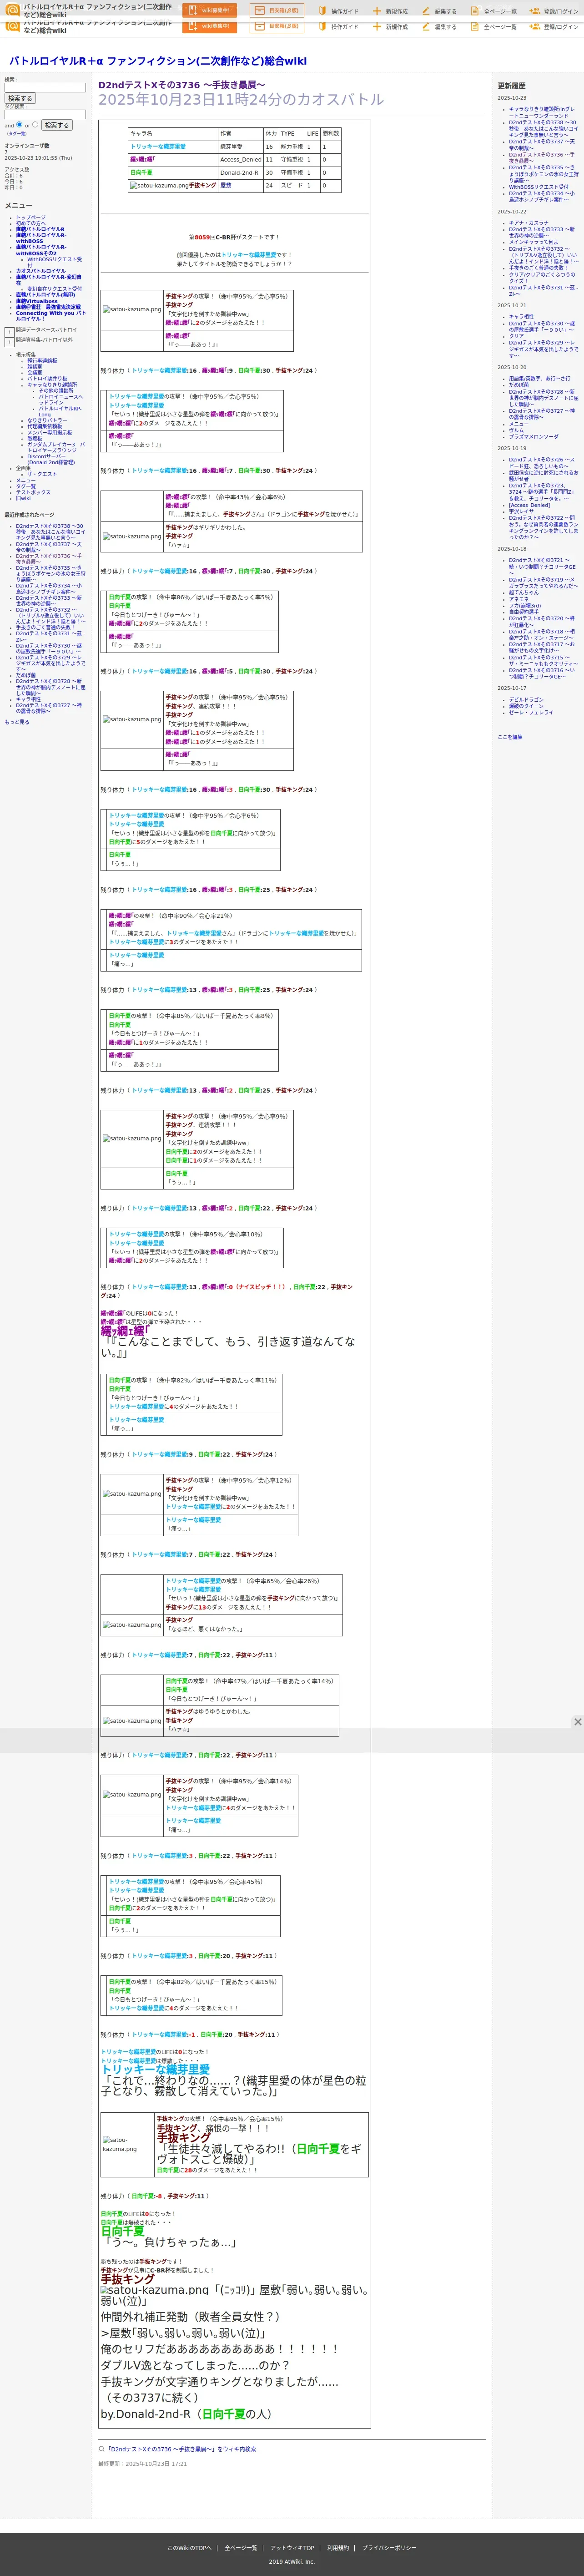Open the 初めての方へ menu link
This screenshot has width=584, height=2576.
coord(30,223)
